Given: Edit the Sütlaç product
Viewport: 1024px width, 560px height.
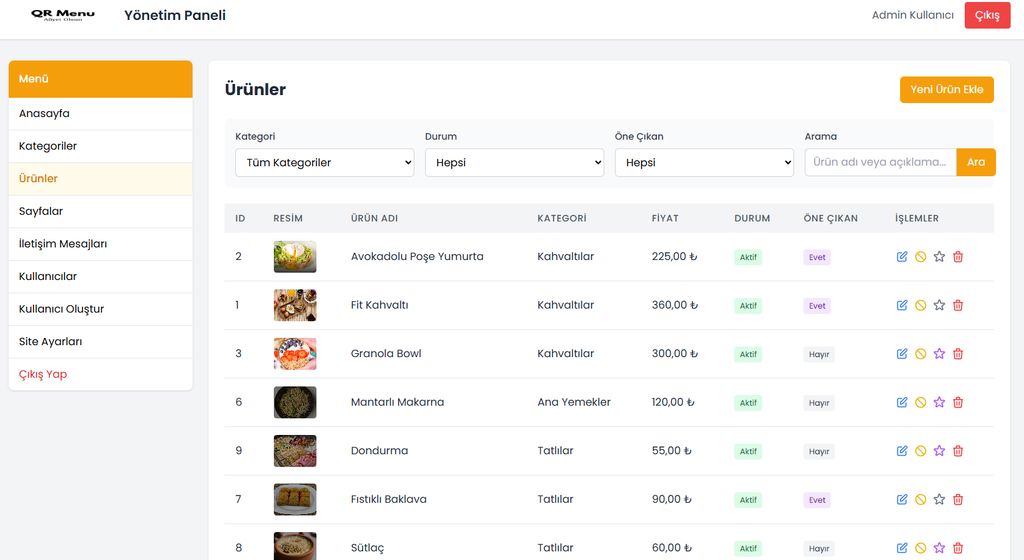Looking at the screenshot, I should point(902,548).
